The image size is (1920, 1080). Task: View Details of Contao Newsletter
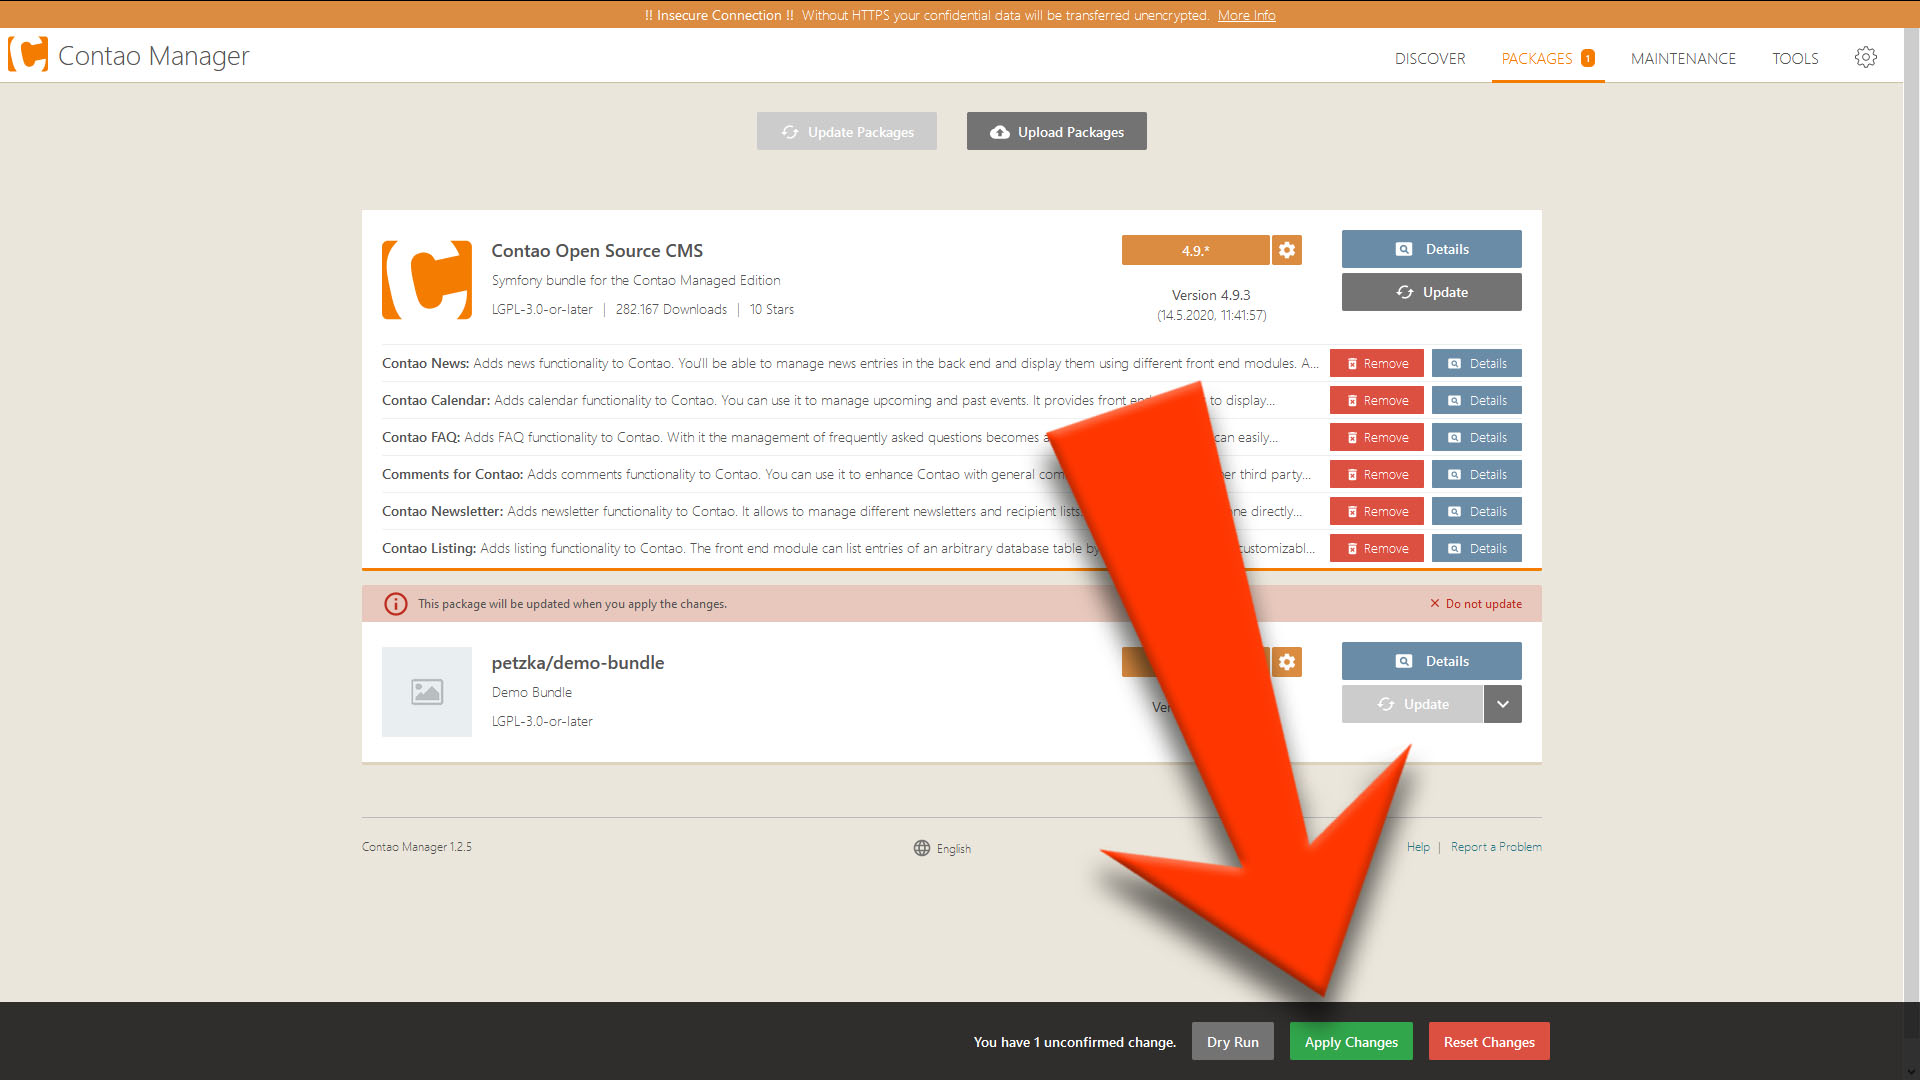1477,512
